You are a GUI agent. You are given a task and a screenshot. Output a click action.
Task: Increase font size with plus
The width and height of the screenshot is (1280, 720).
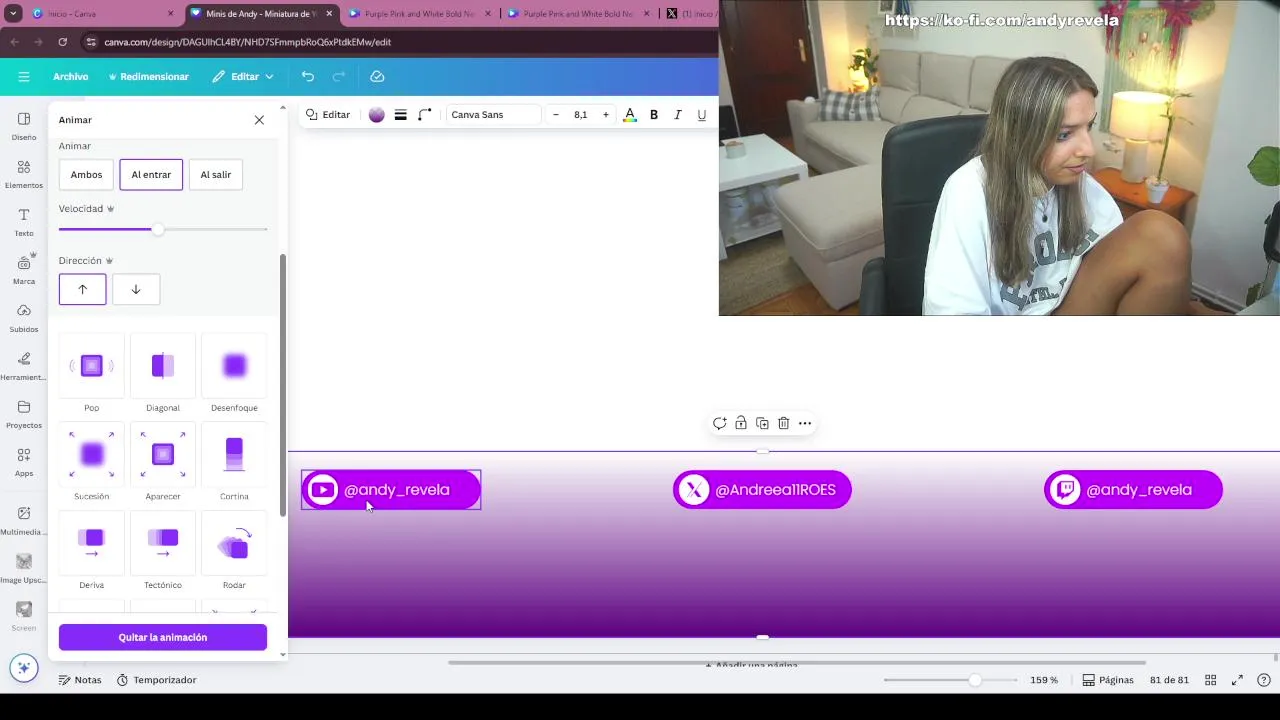click(605, 115)
